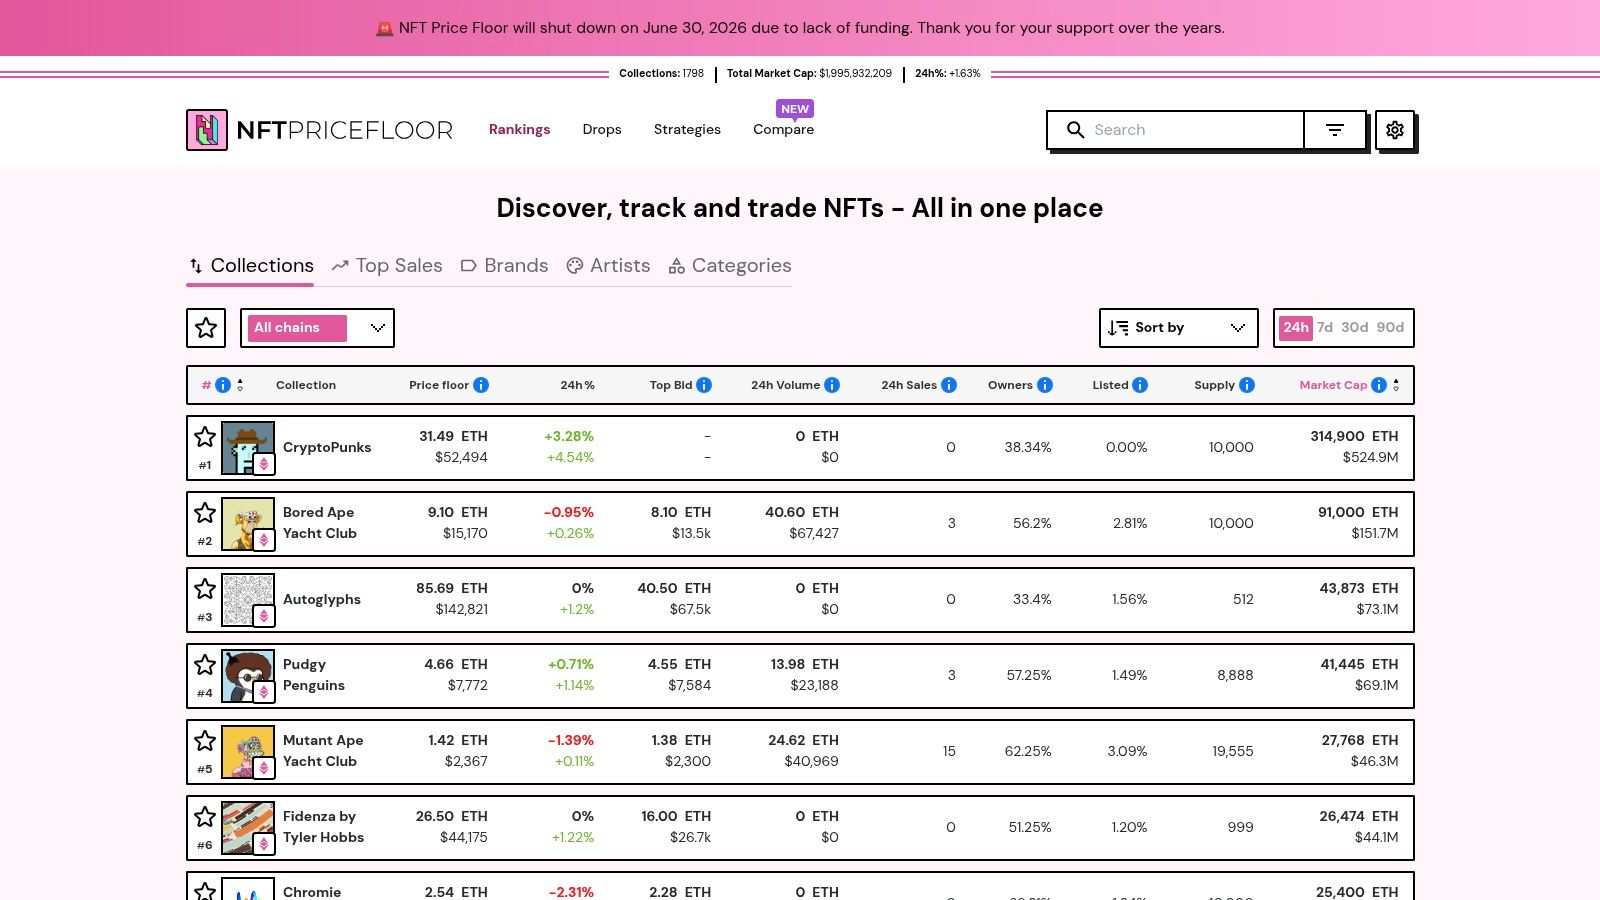Image resolution: width=1600 pixels, height=900 pixels.
Task: Favorite Fidenza by Tyler Hobbs star
Action: click(x=205, y=817)
